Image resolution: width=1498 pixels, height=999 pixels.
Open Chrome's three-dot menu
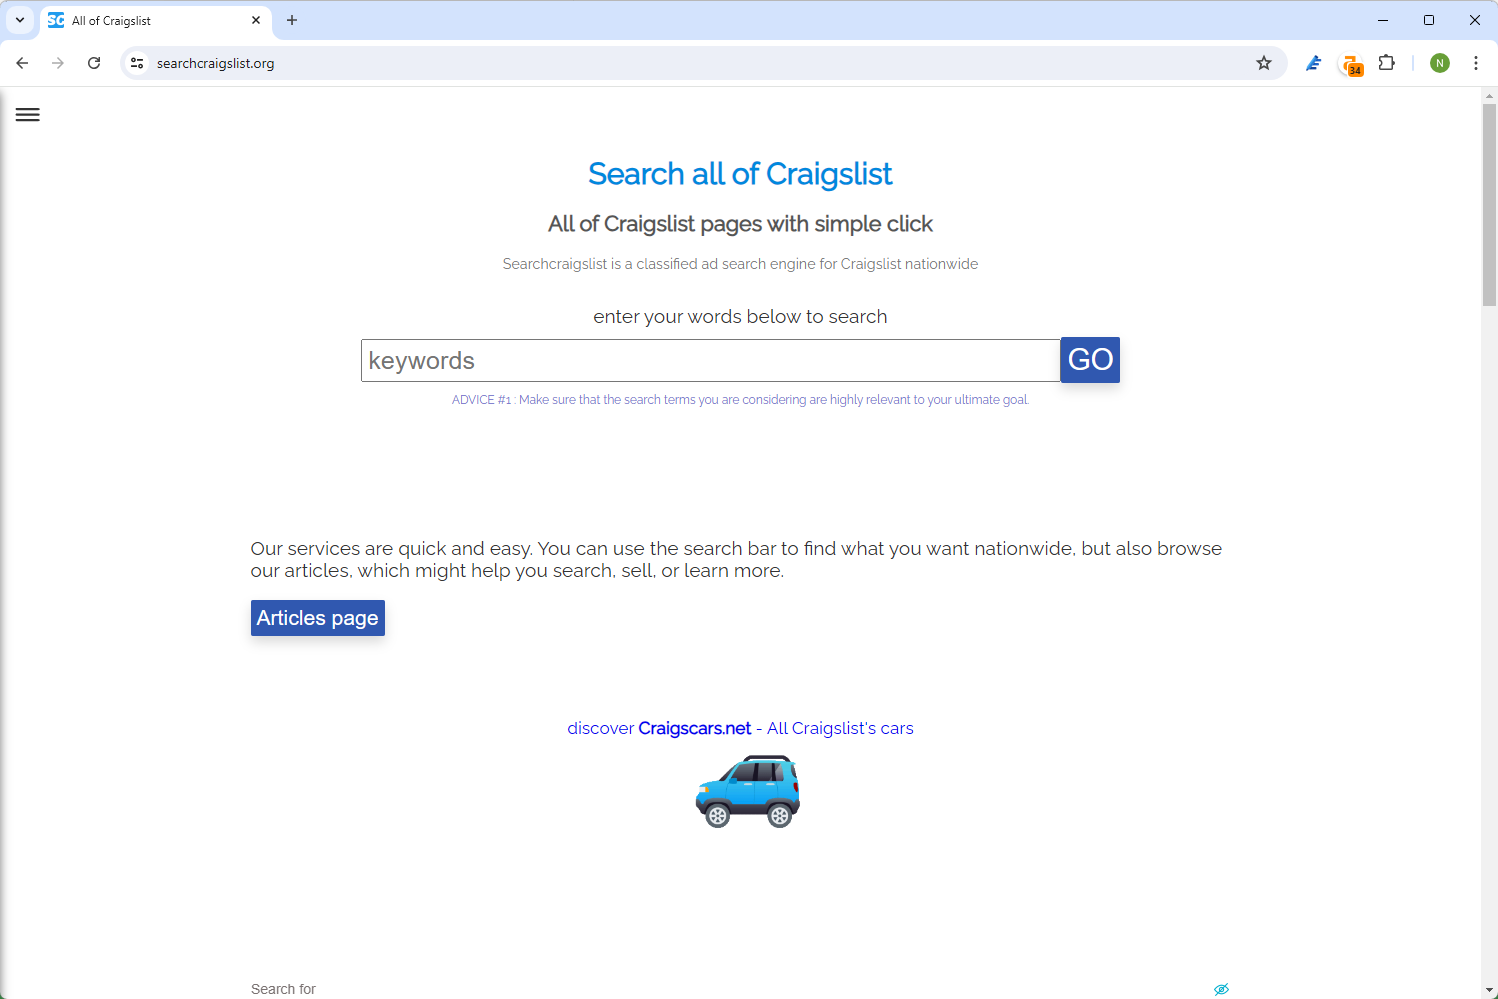1476,62
